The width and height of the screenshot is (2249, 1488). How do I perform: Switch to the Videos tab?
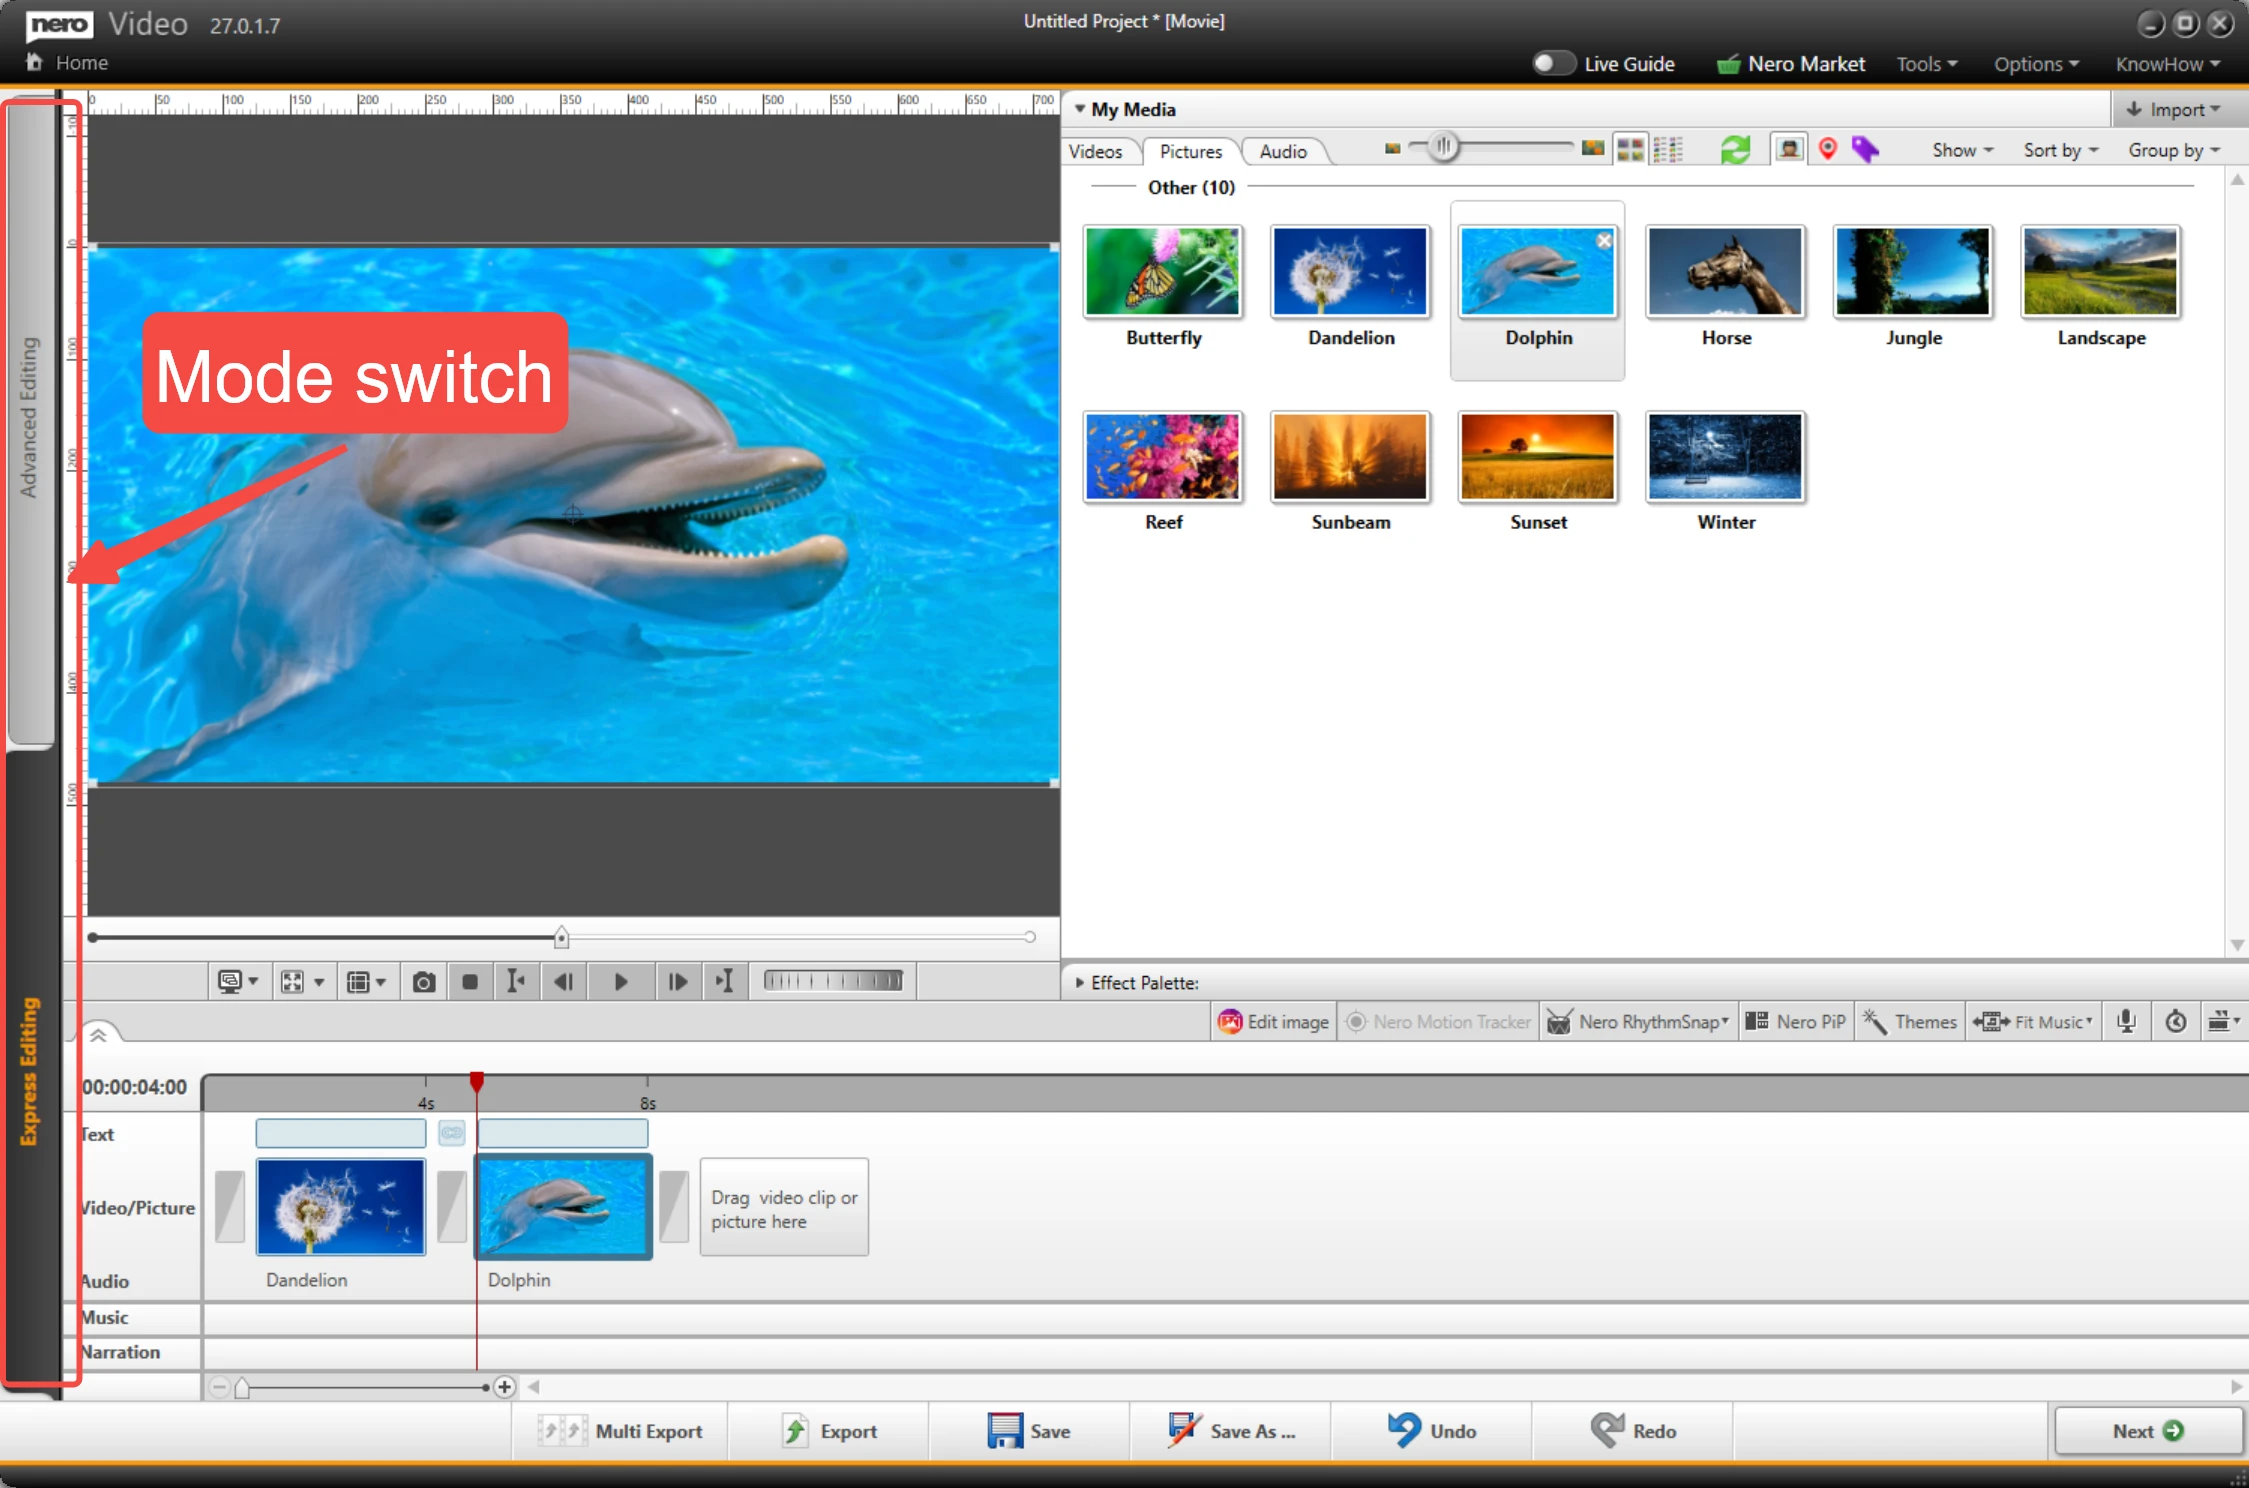coord(1095,151)
